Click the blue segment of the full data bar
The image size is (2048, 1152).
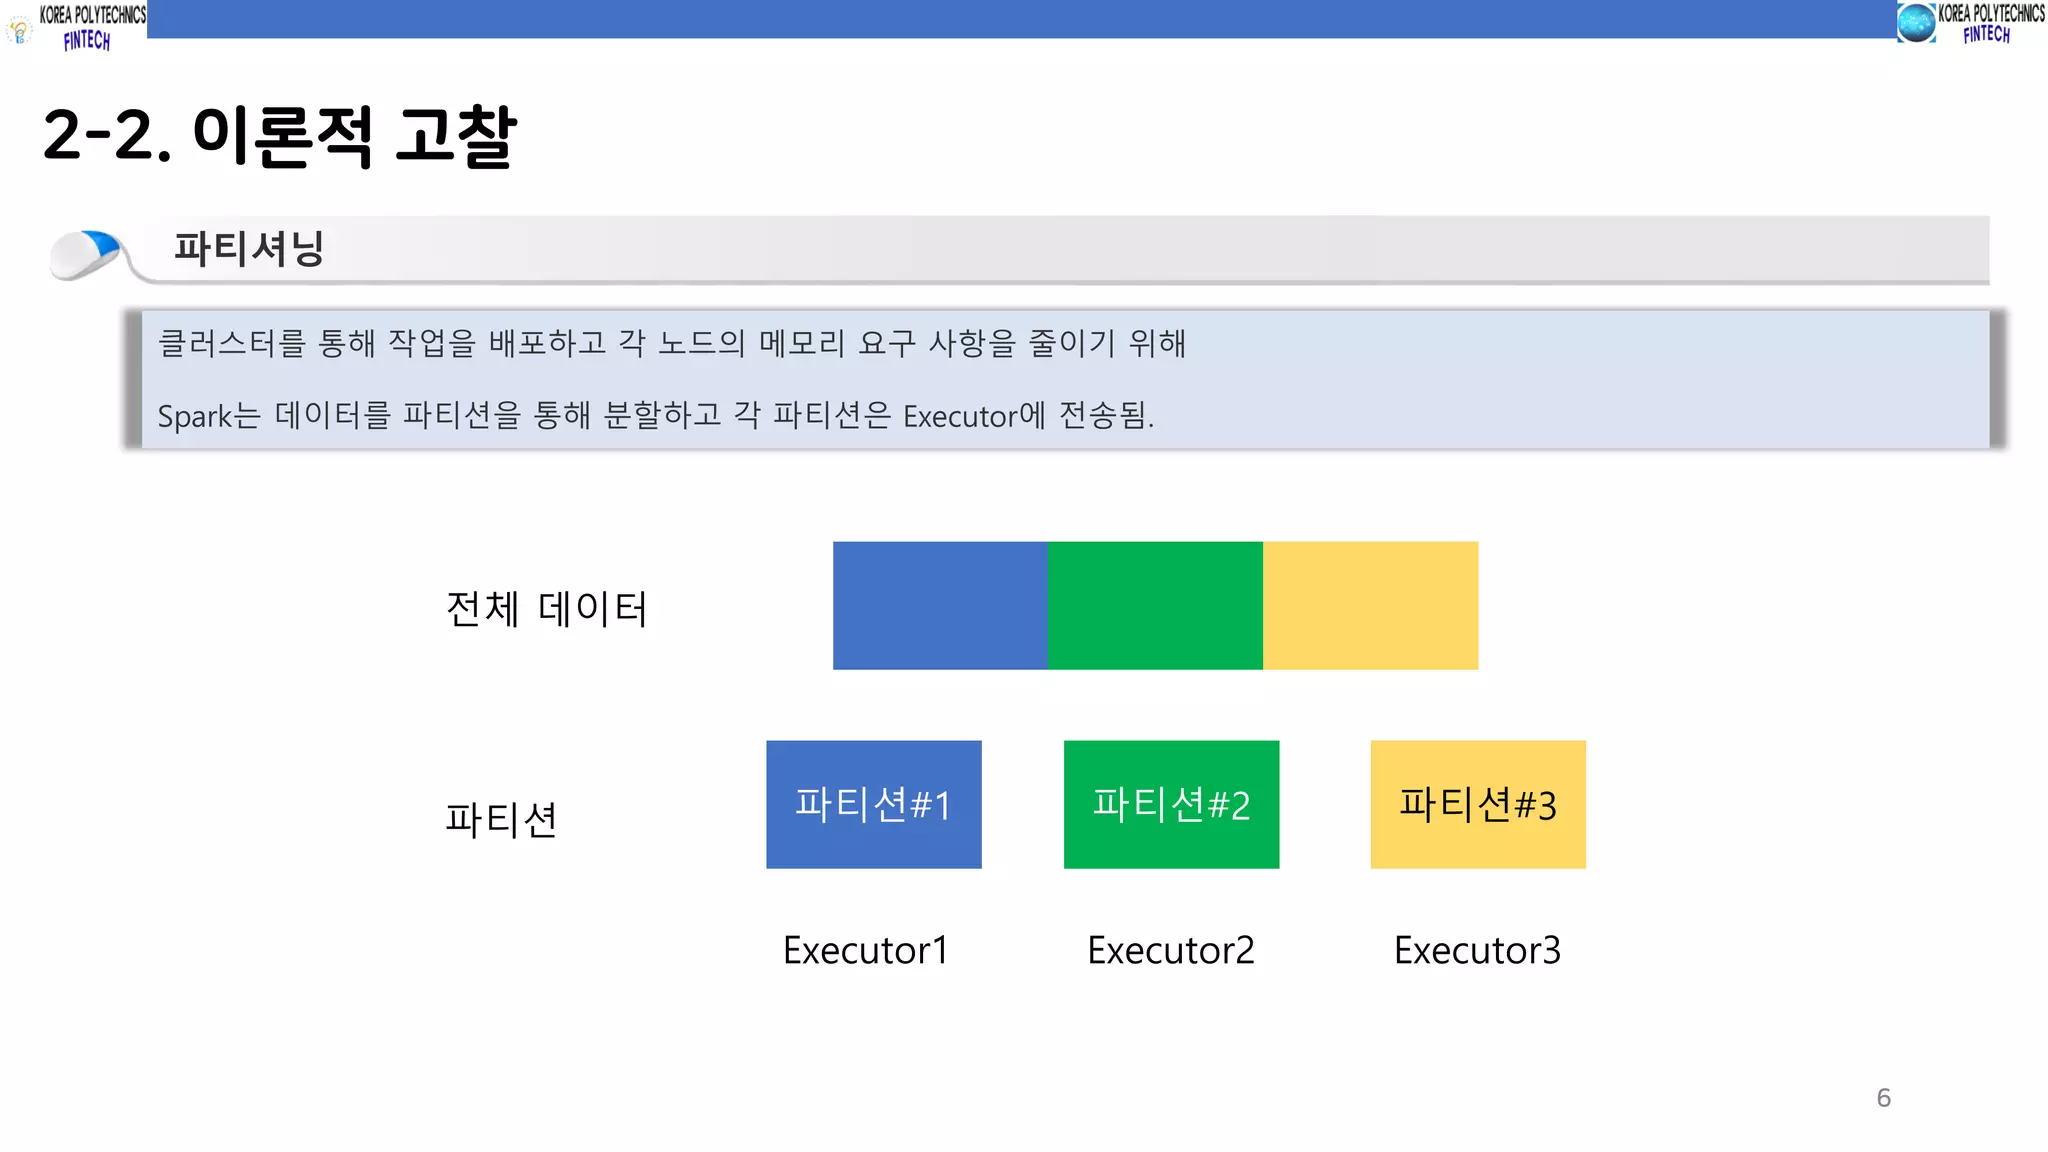click(939, 605)
